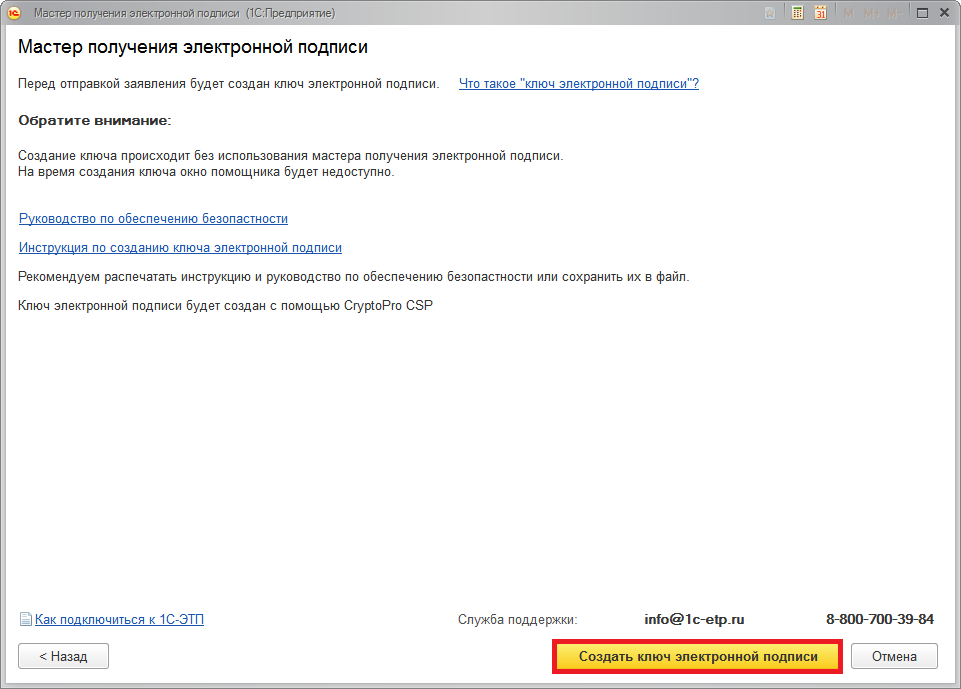Viewport: 961px width, 689px height.
Task: Open Руководство по обеспечению безопасности link
Action: tap(153, 218)
